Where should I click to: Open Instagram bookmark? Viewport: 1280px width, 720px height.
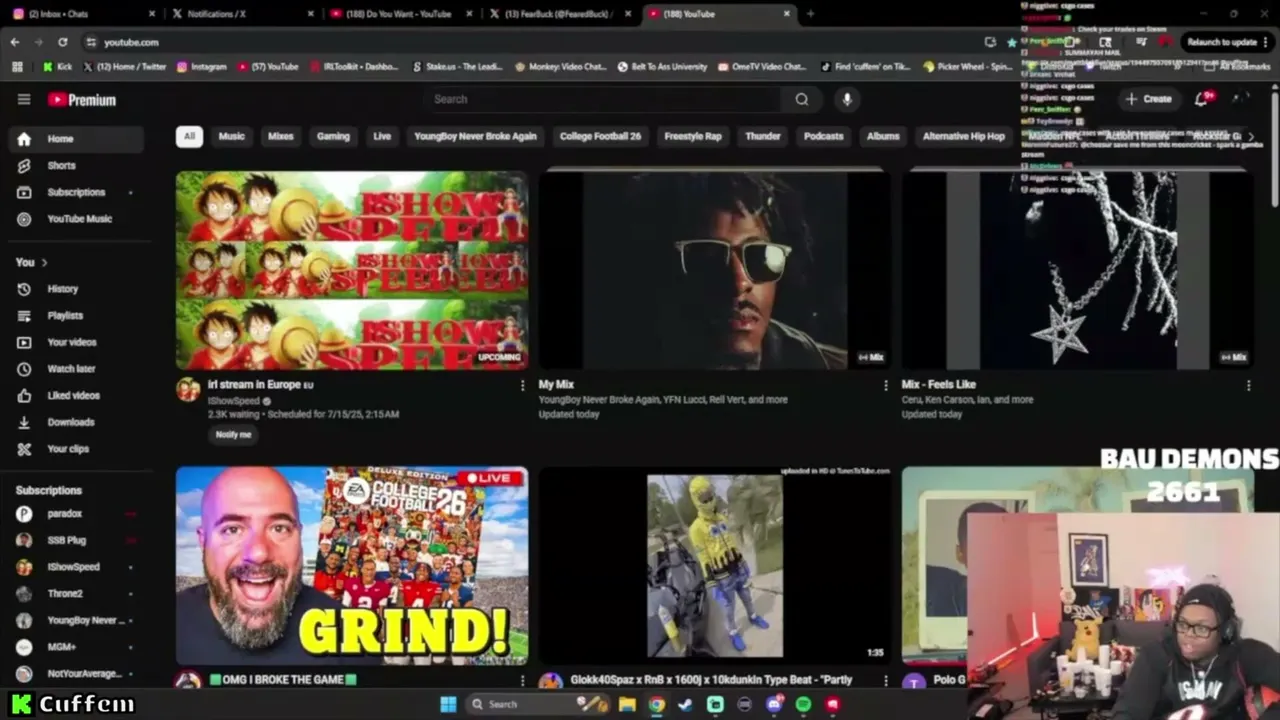202,67
